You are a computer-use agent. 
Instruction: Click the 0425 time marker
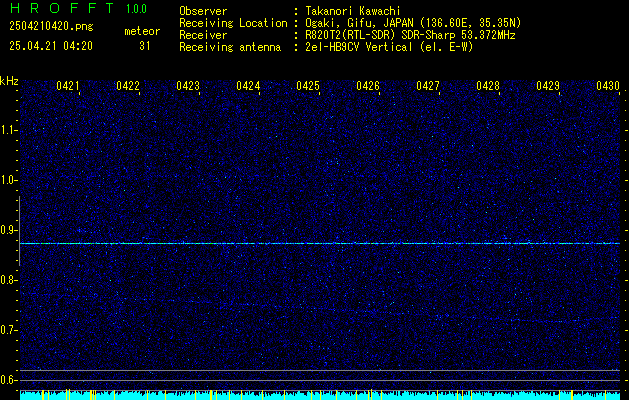point(308,86)
